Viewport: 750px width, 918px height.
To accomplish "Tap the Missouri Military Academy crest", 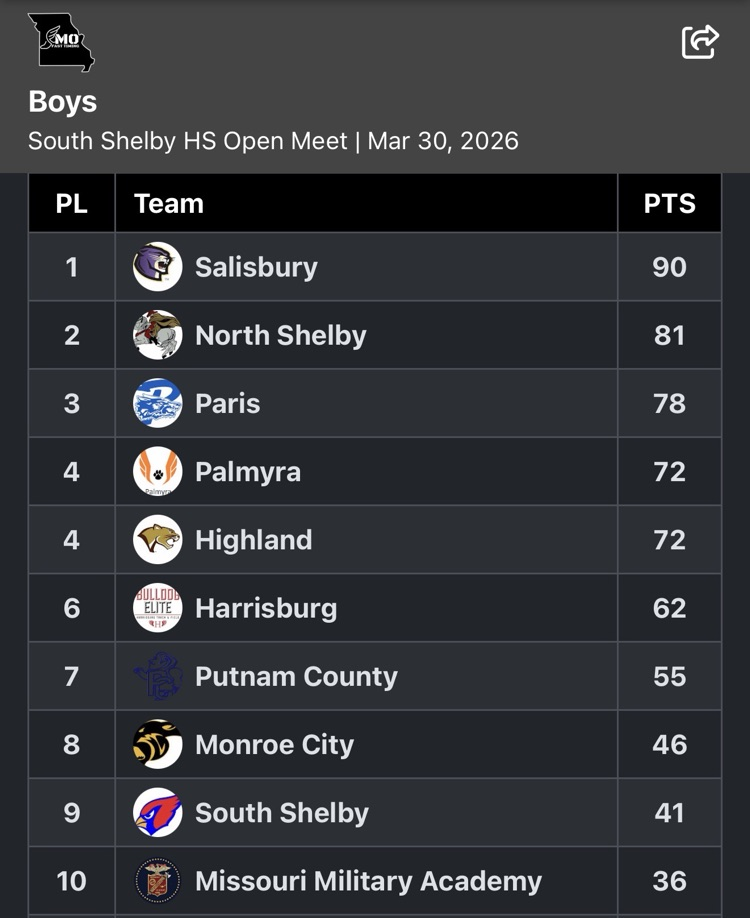I will [158, 881].
